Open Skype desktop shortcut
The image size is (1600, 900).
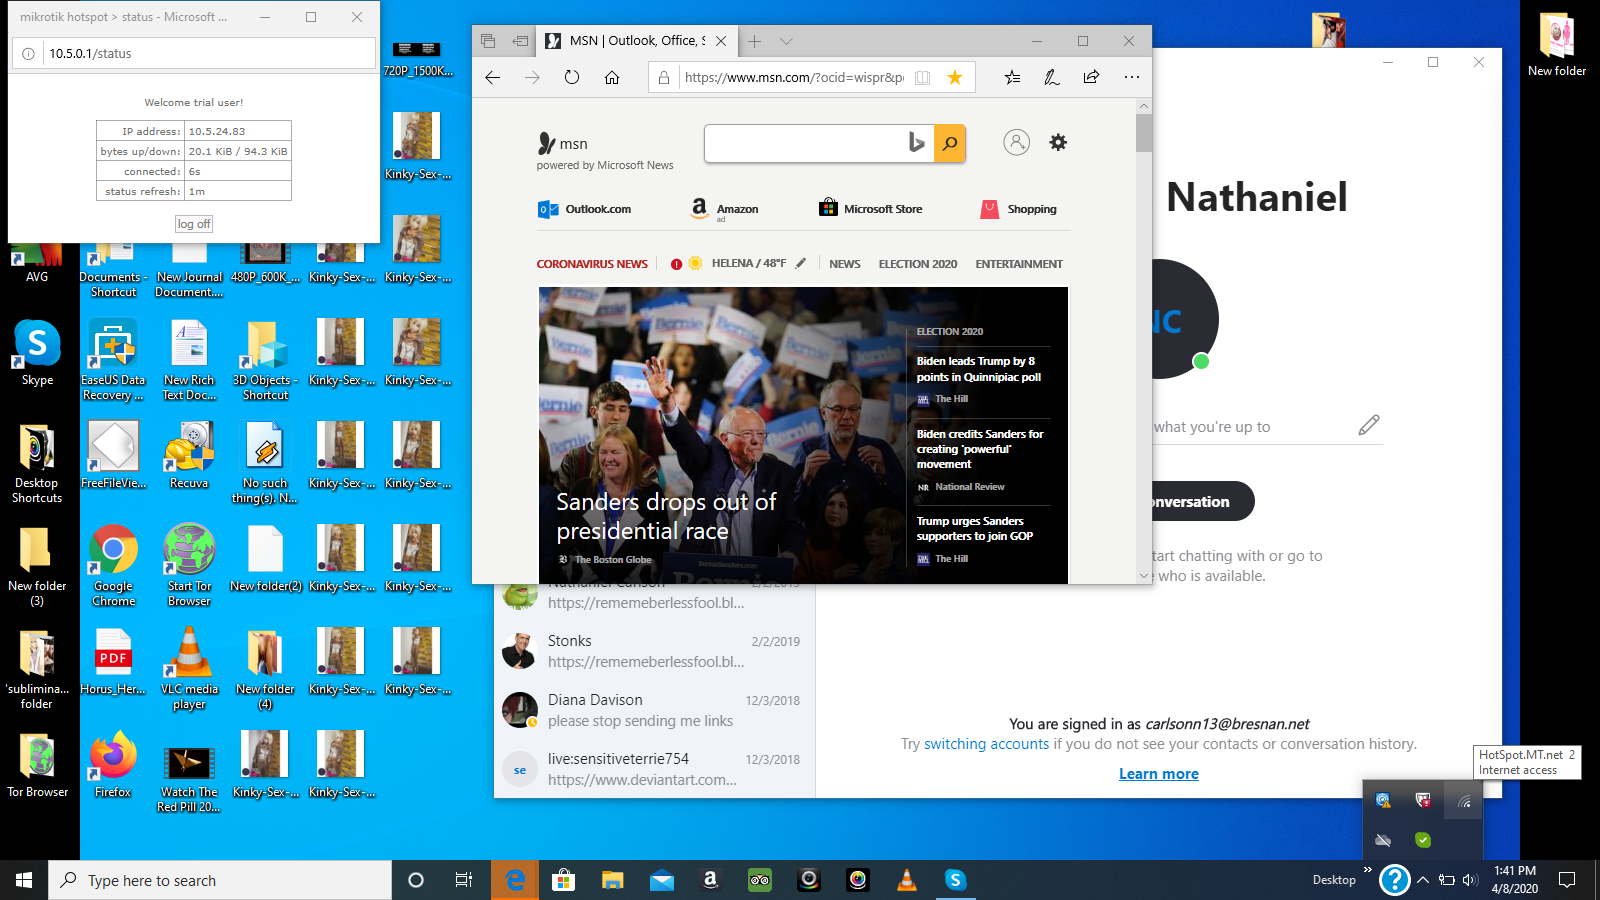point(37,353)
